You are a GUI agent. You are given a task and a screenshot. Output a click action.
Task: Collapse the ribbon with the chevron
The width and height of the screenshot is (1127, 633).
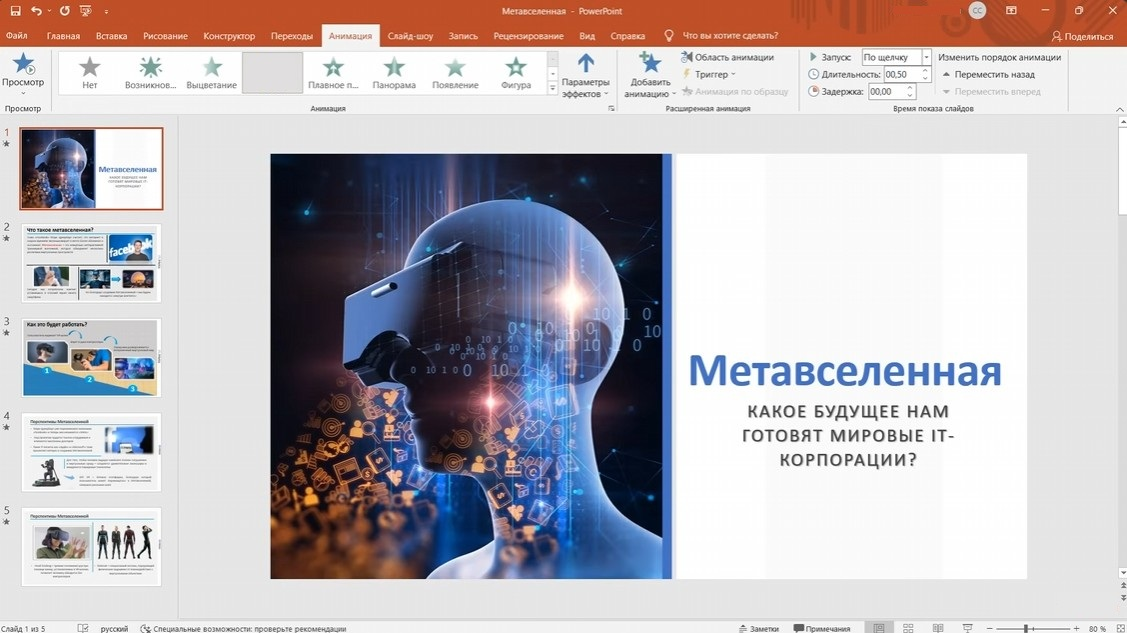coord(1119,108)
